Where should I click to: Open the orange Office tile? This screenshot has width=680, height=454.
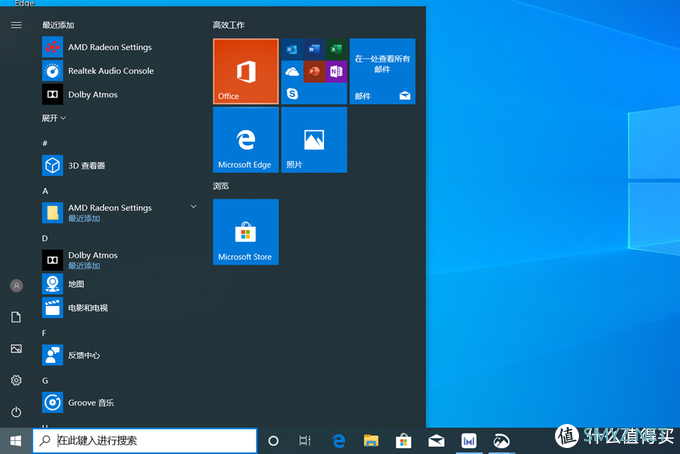(246, 71)
